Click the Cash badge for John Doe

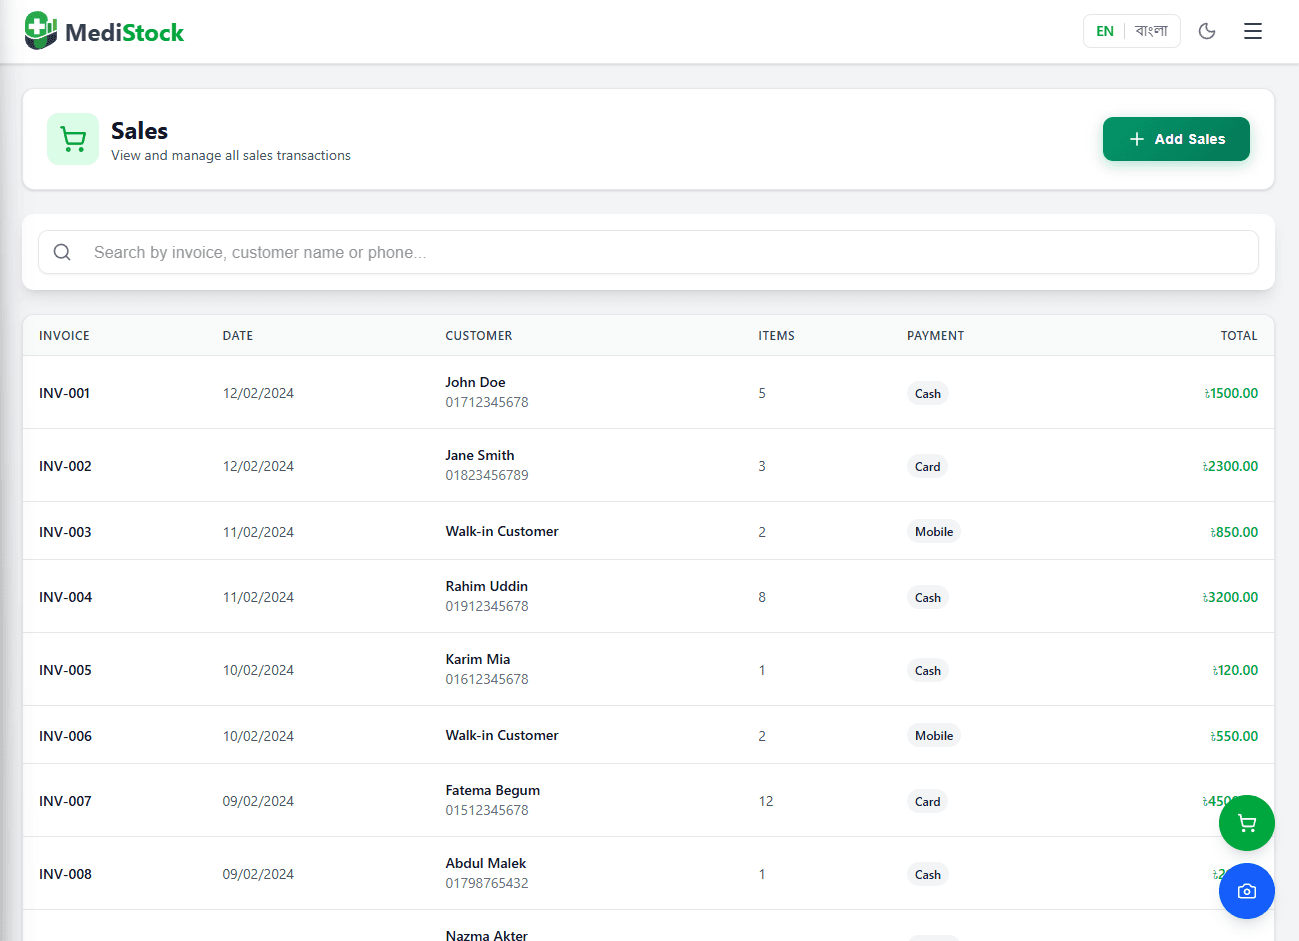click(x=927, y=393)
